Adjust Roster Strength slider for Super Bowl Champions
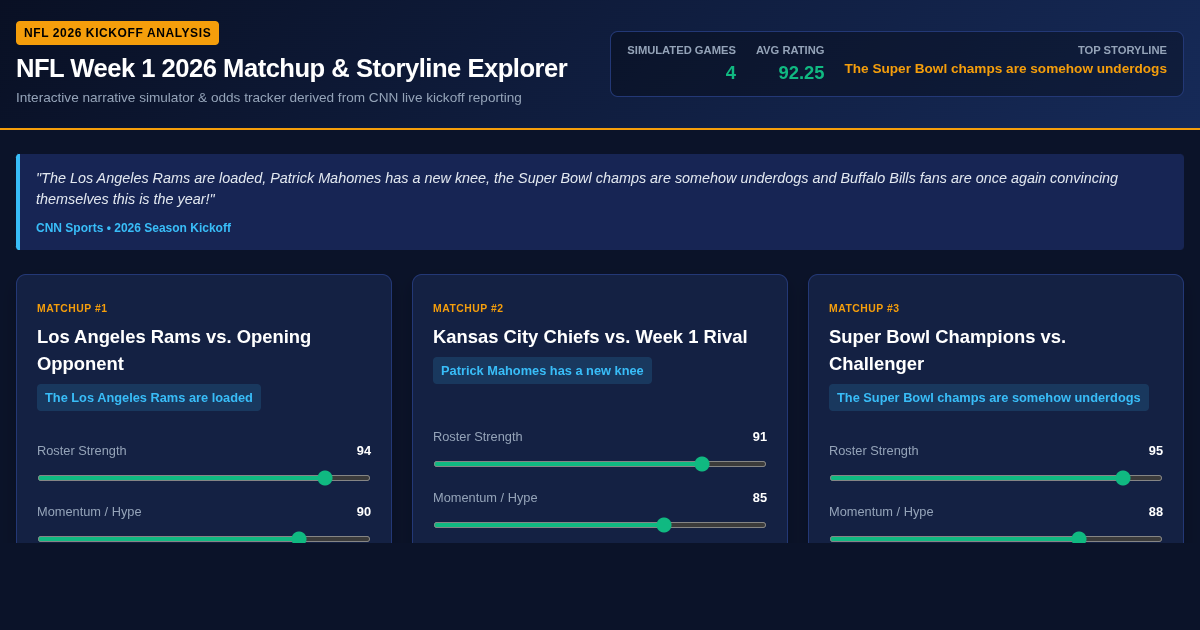Image resolution: width=1200 pixels, height=630 pixels. (x=996, y=478)
